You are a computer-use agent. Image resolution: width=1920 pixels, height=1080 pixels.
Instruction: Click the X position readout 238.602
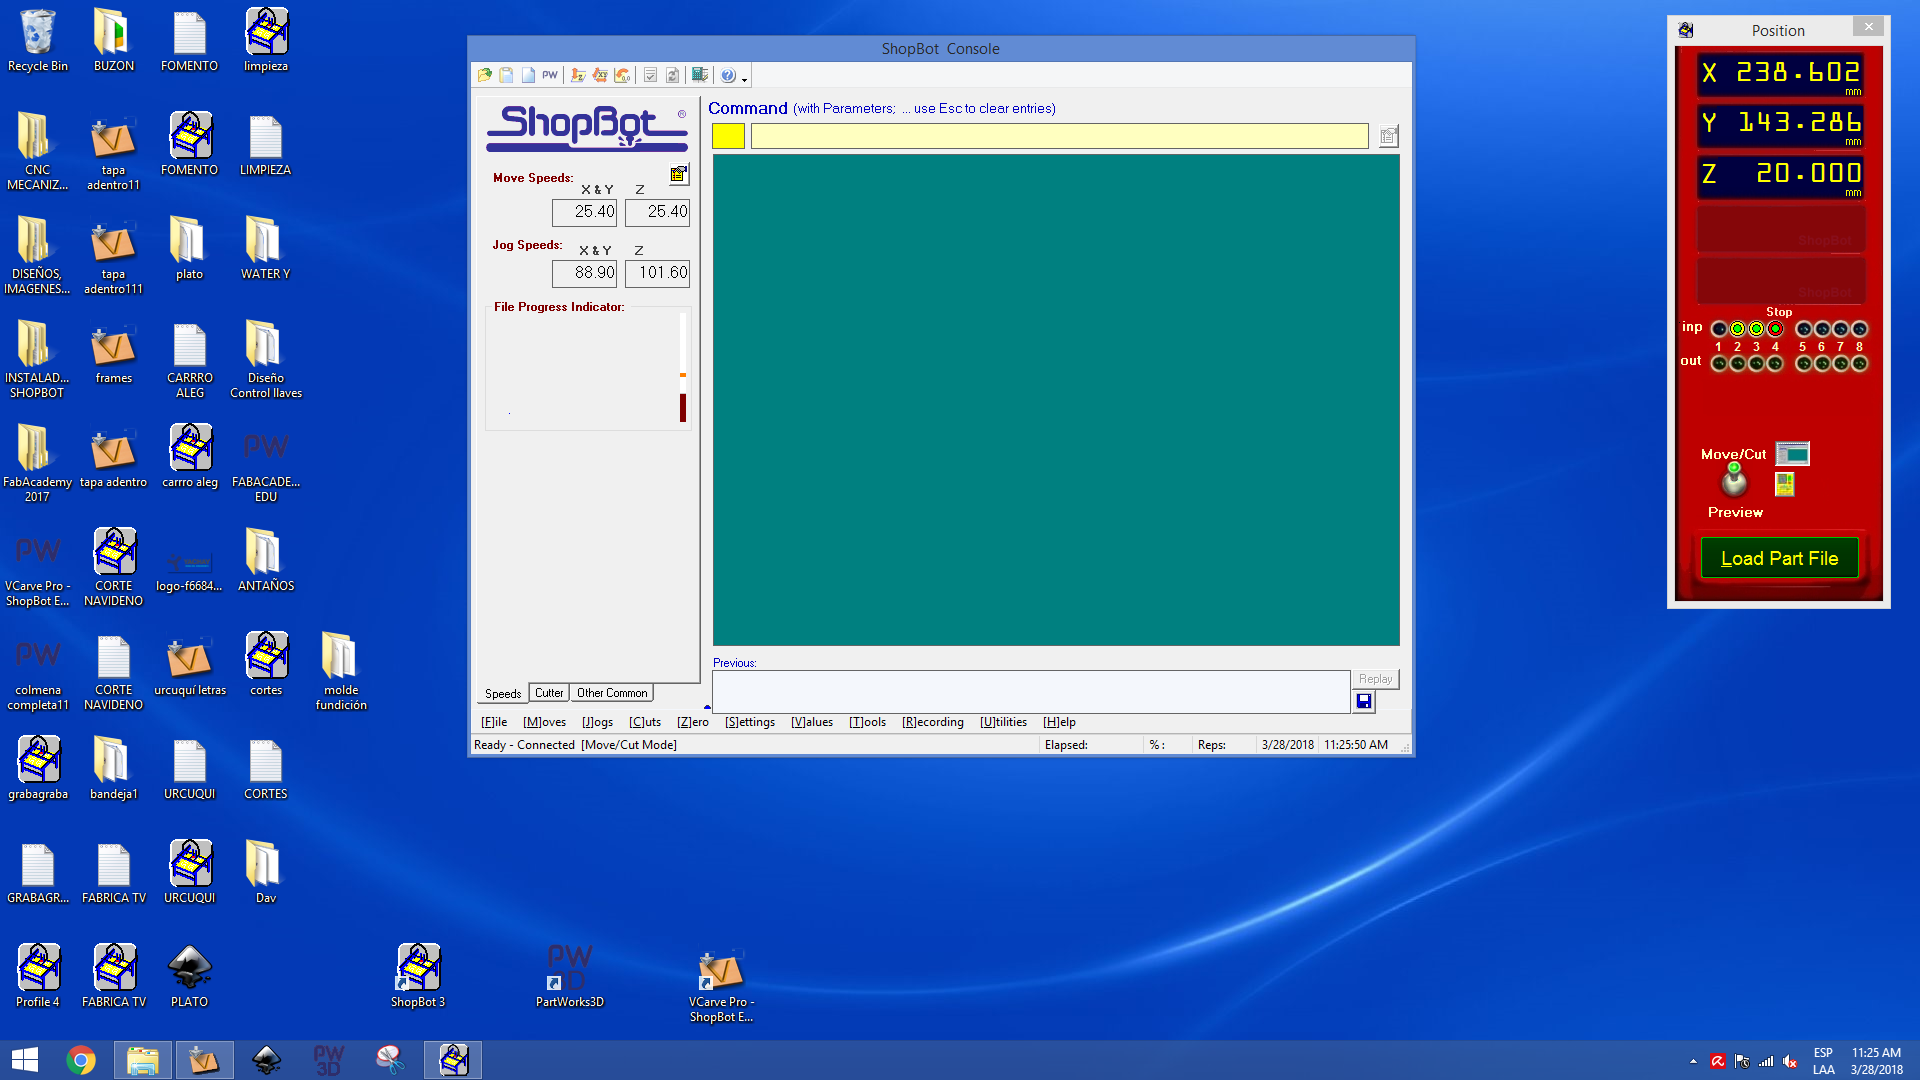[1780, 73]
